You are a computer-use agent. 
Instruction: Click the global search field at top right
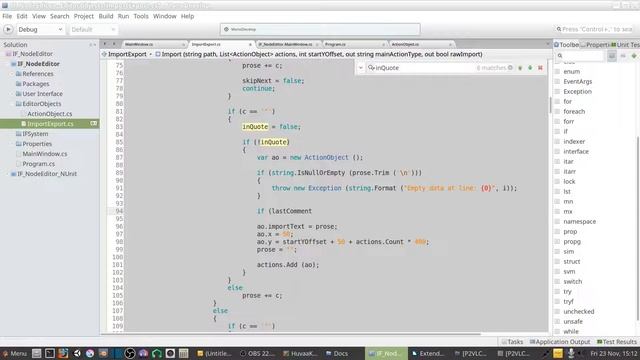pos(595,29)
